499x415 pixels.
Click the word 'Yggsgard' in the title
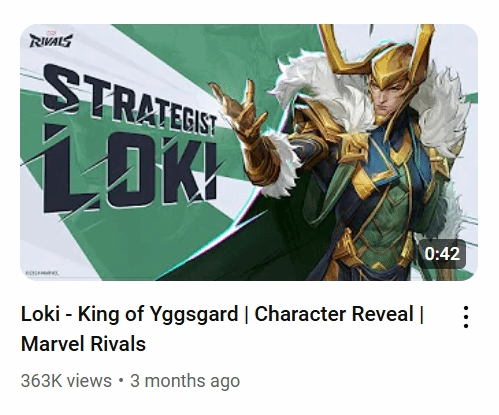click(x=194, y=315)
